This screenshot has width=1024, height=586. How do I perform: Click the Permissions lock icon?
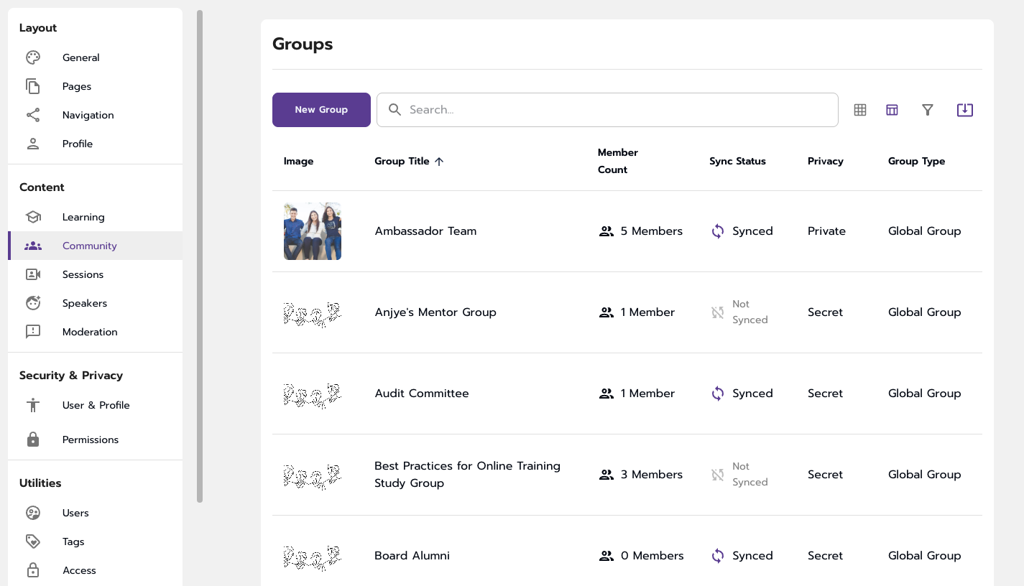click(33, 439)
